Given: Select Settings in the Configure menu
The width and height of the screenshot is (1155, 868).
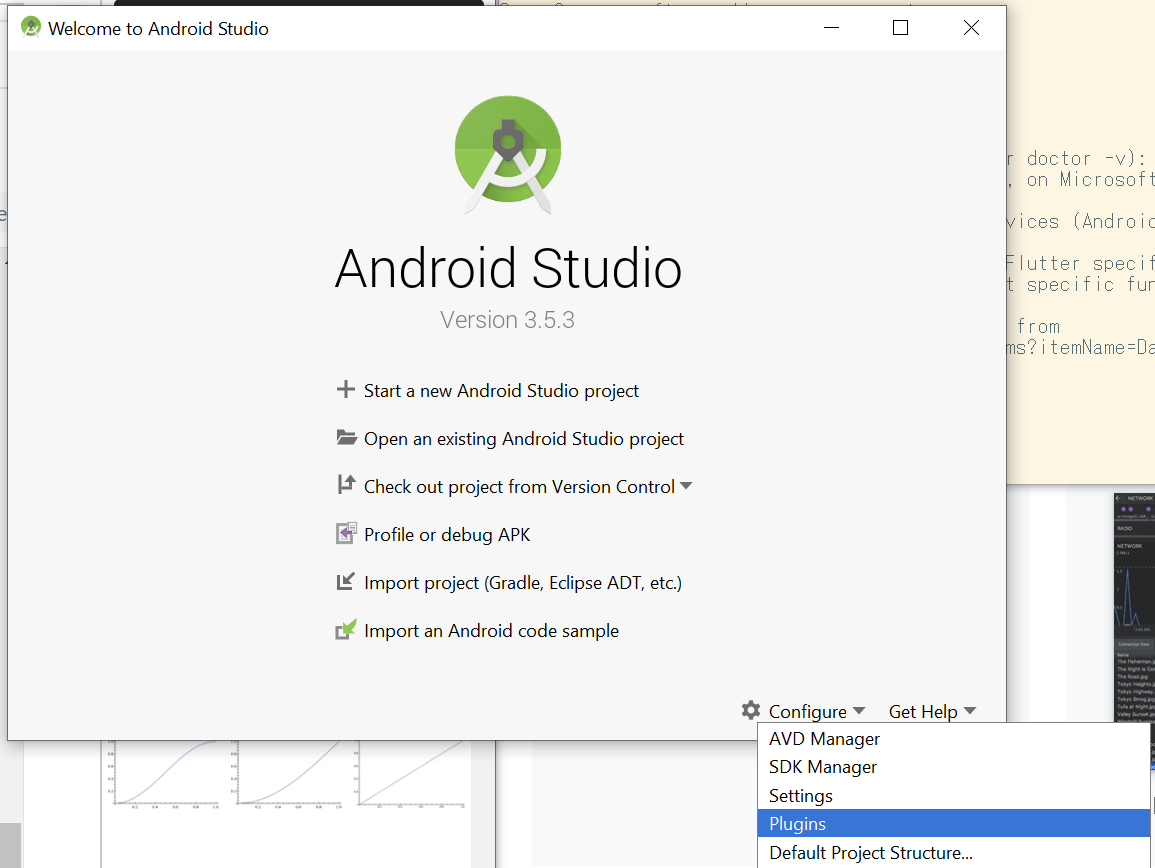Looking at the screenshot, I should [954, 796].
